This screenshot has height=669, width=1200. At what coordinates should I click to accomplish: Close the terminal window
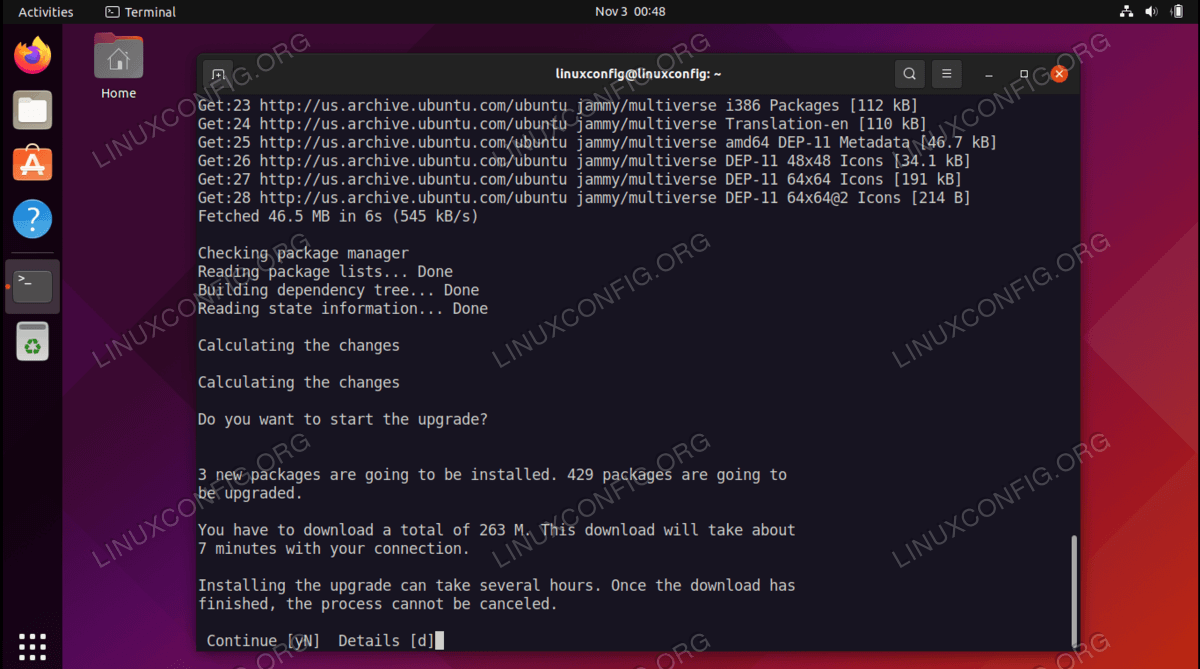point(1059,74)
